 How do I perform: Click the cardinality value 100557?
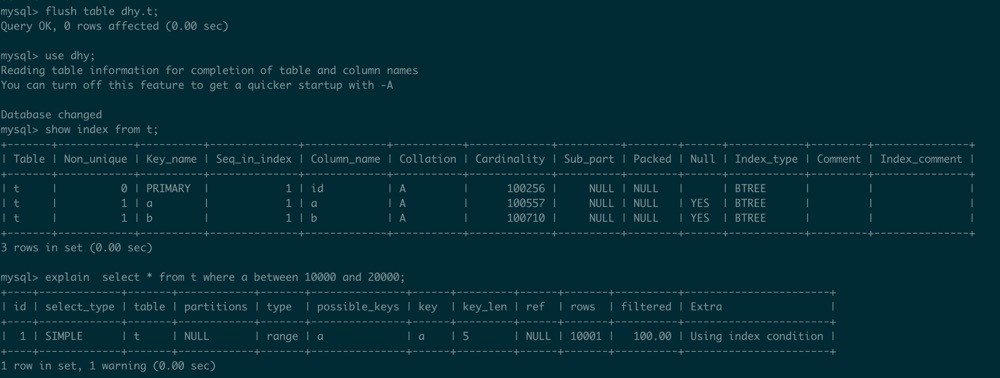pos(526,203)
